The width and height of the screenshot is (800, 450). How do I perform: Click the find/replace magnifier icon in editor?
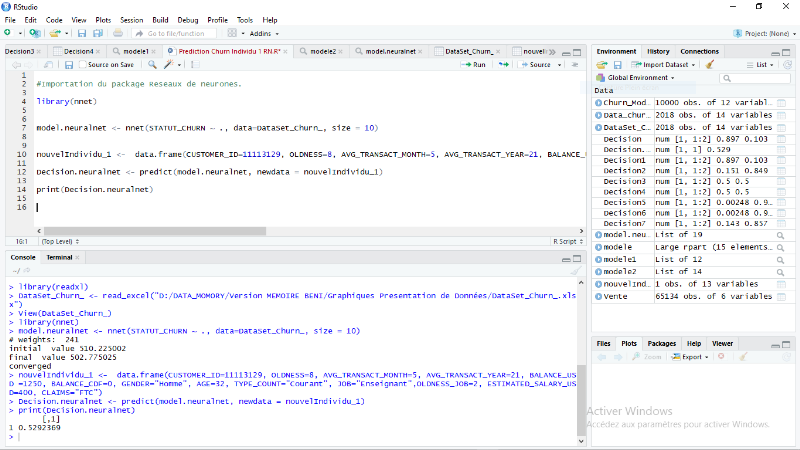(153, 64)
